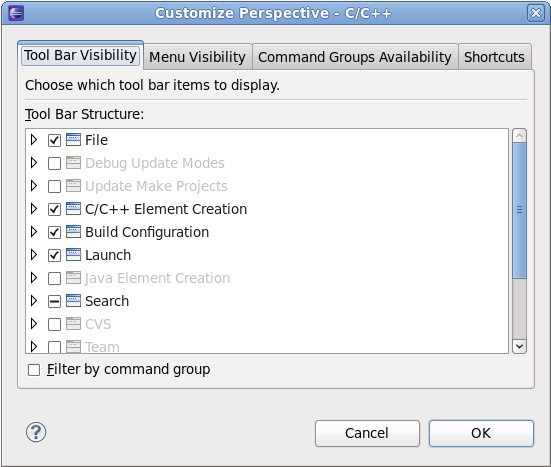
Task: Expand the Update Make Projects node
Action: tap(34, 186)
